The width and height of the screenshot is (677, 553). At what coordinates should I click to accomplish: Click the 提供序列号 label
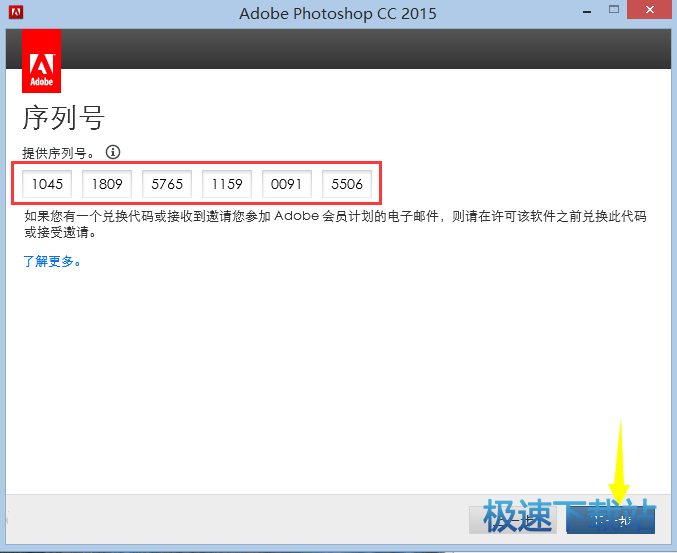click(60, 153)
